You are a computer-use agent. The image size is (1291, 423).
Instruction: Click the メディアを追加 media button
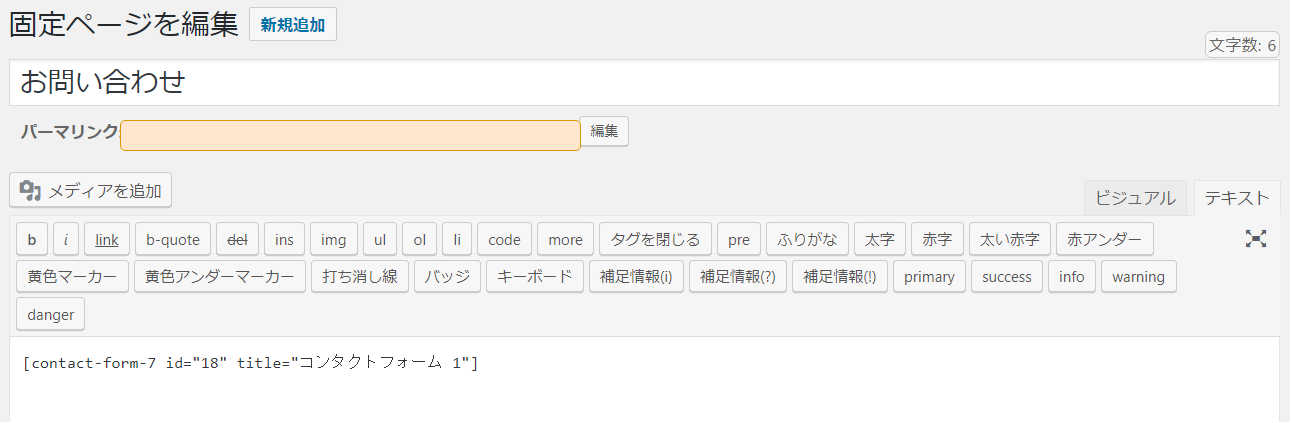(91, 190)
